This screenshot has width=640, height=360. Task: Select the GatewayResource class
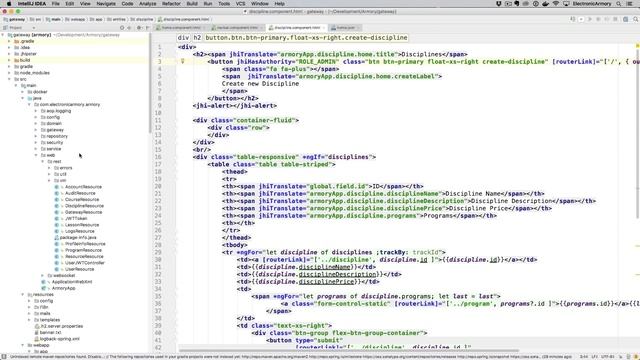pos(83,212)
